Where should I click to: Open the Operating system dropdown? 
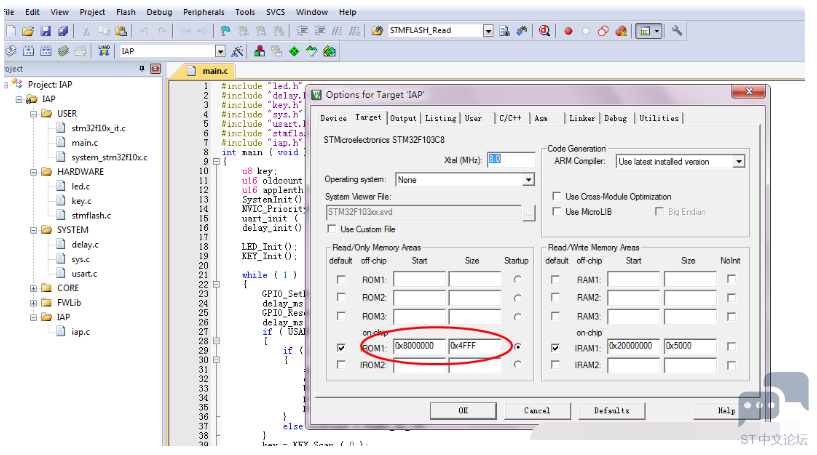pyautogui.click(x=528, y=180)
